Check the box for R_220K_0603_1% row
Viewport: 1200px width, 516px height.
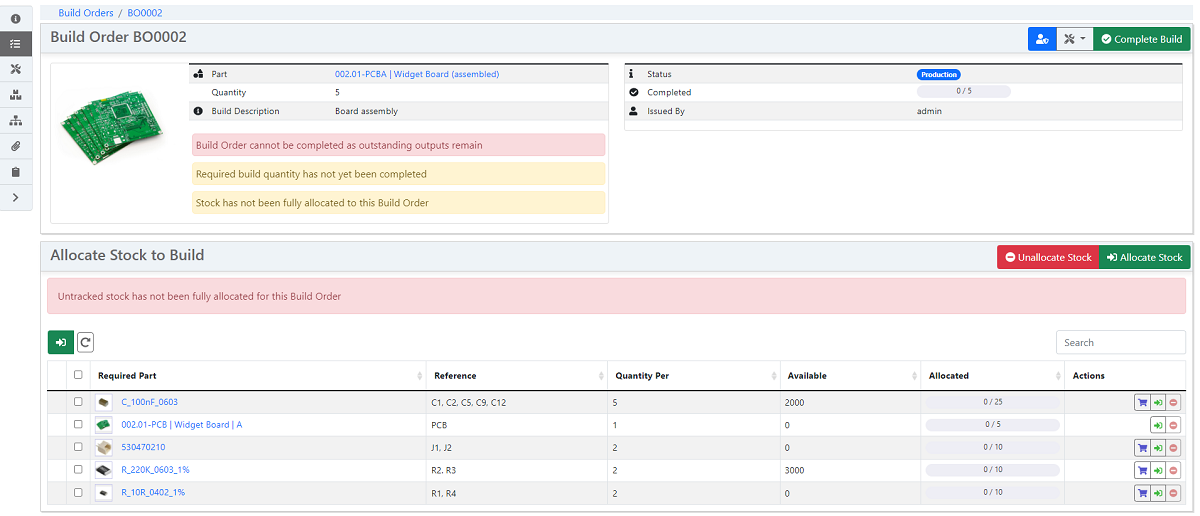(x=78, y=470)
